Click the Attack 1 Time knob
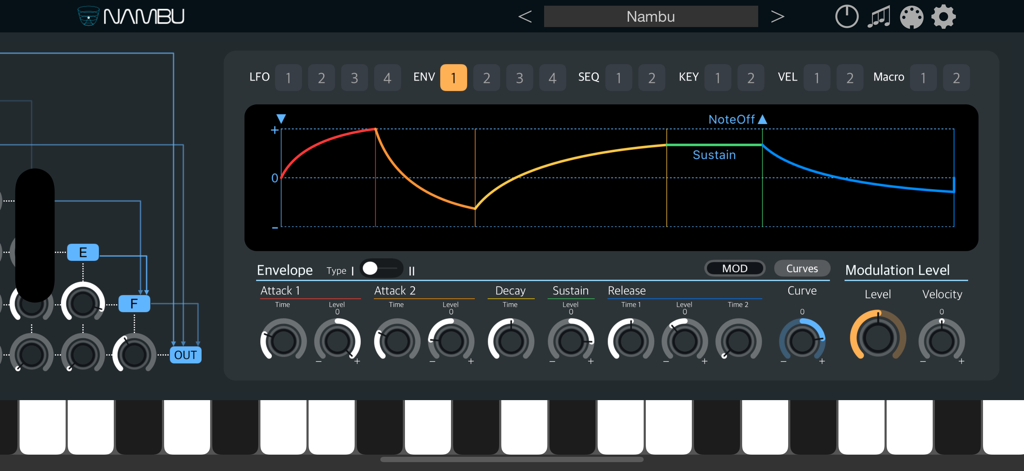The width and height of the screenshot is (1024, 471). tap(283, 342)
